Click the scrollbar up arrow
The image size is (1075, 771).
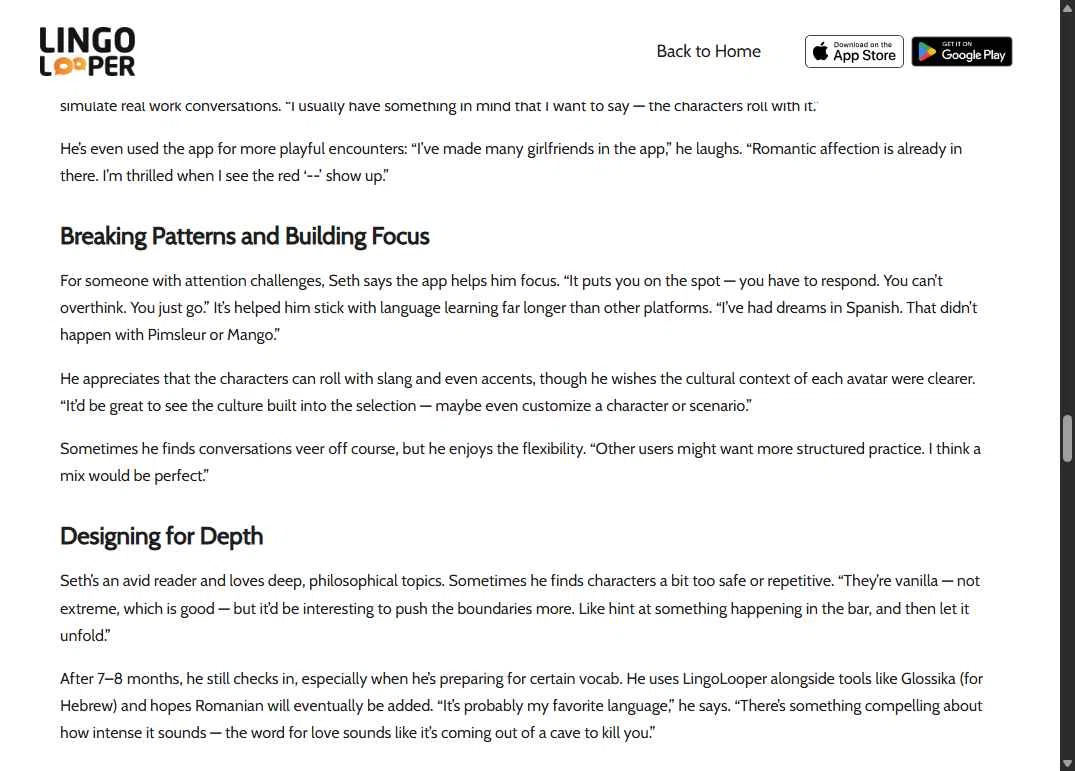1067,8
